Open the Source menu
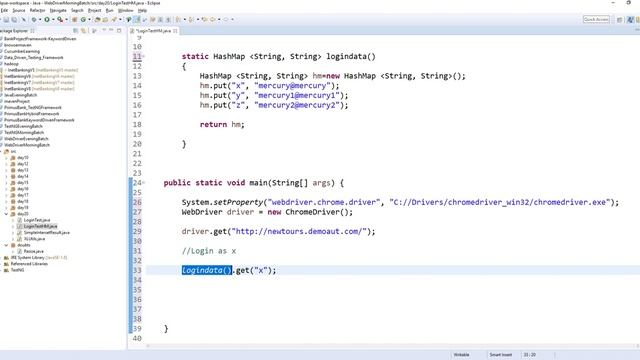The width and height of the screenshot is (640, 360). pyautogui.click(x=19, y=10)
